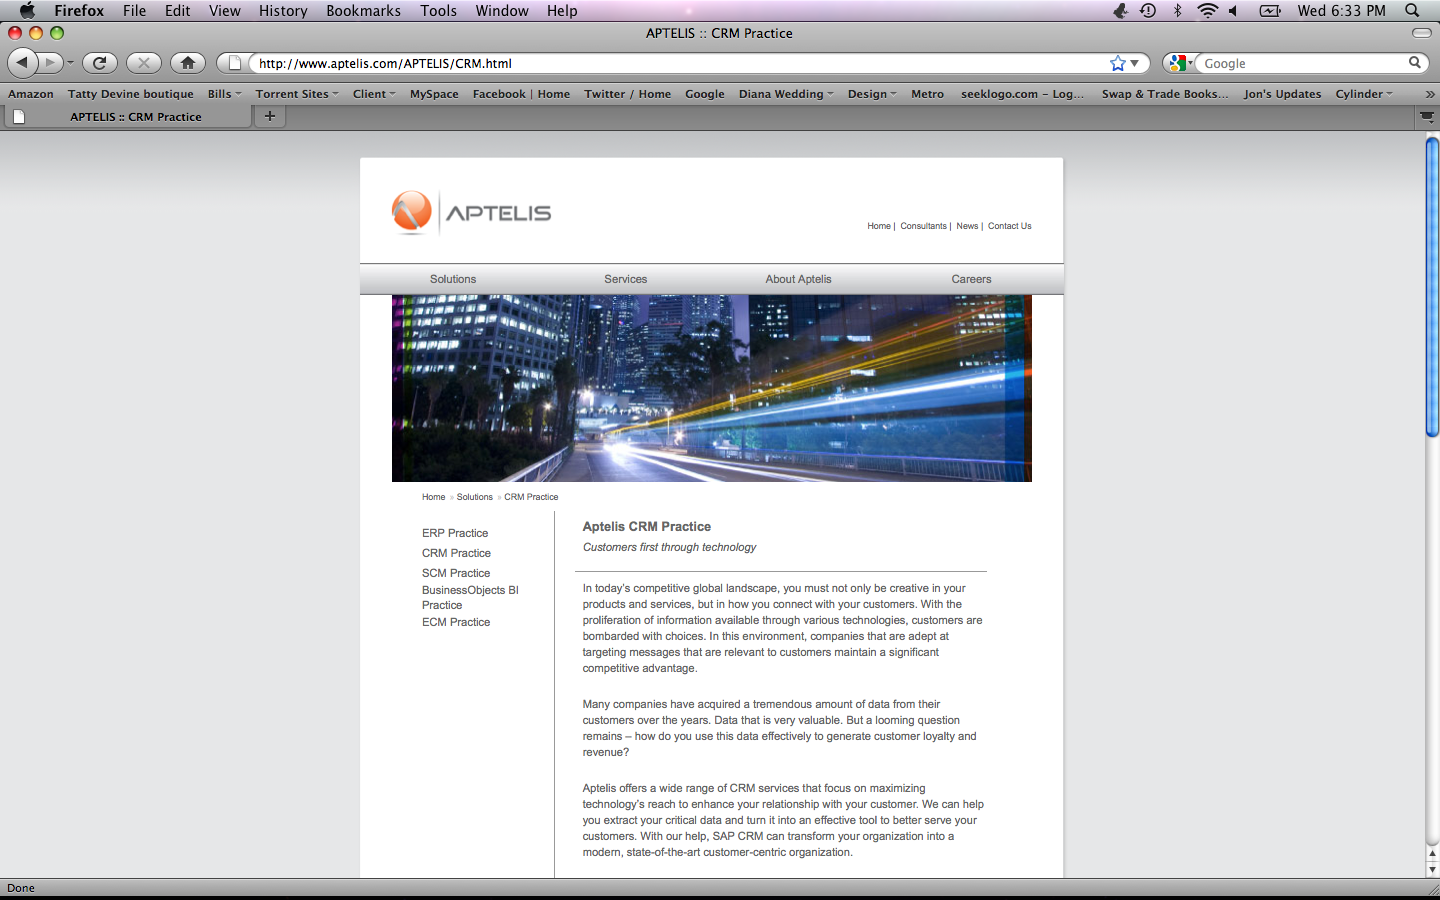Click the browser Forward arrow button

50,63
